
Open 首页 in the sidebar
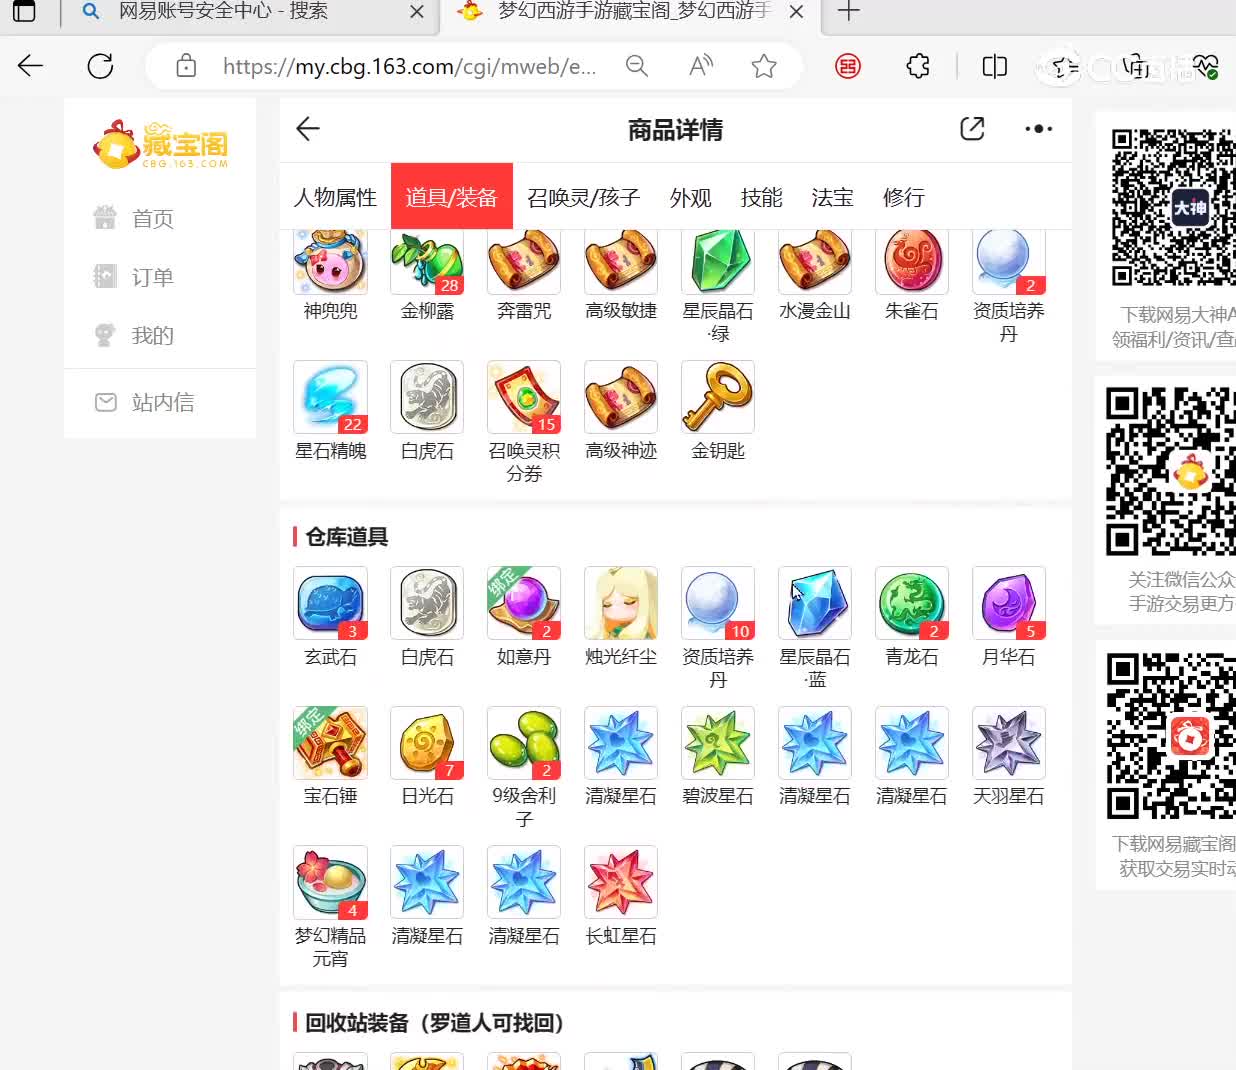click(x=134, y=219)
